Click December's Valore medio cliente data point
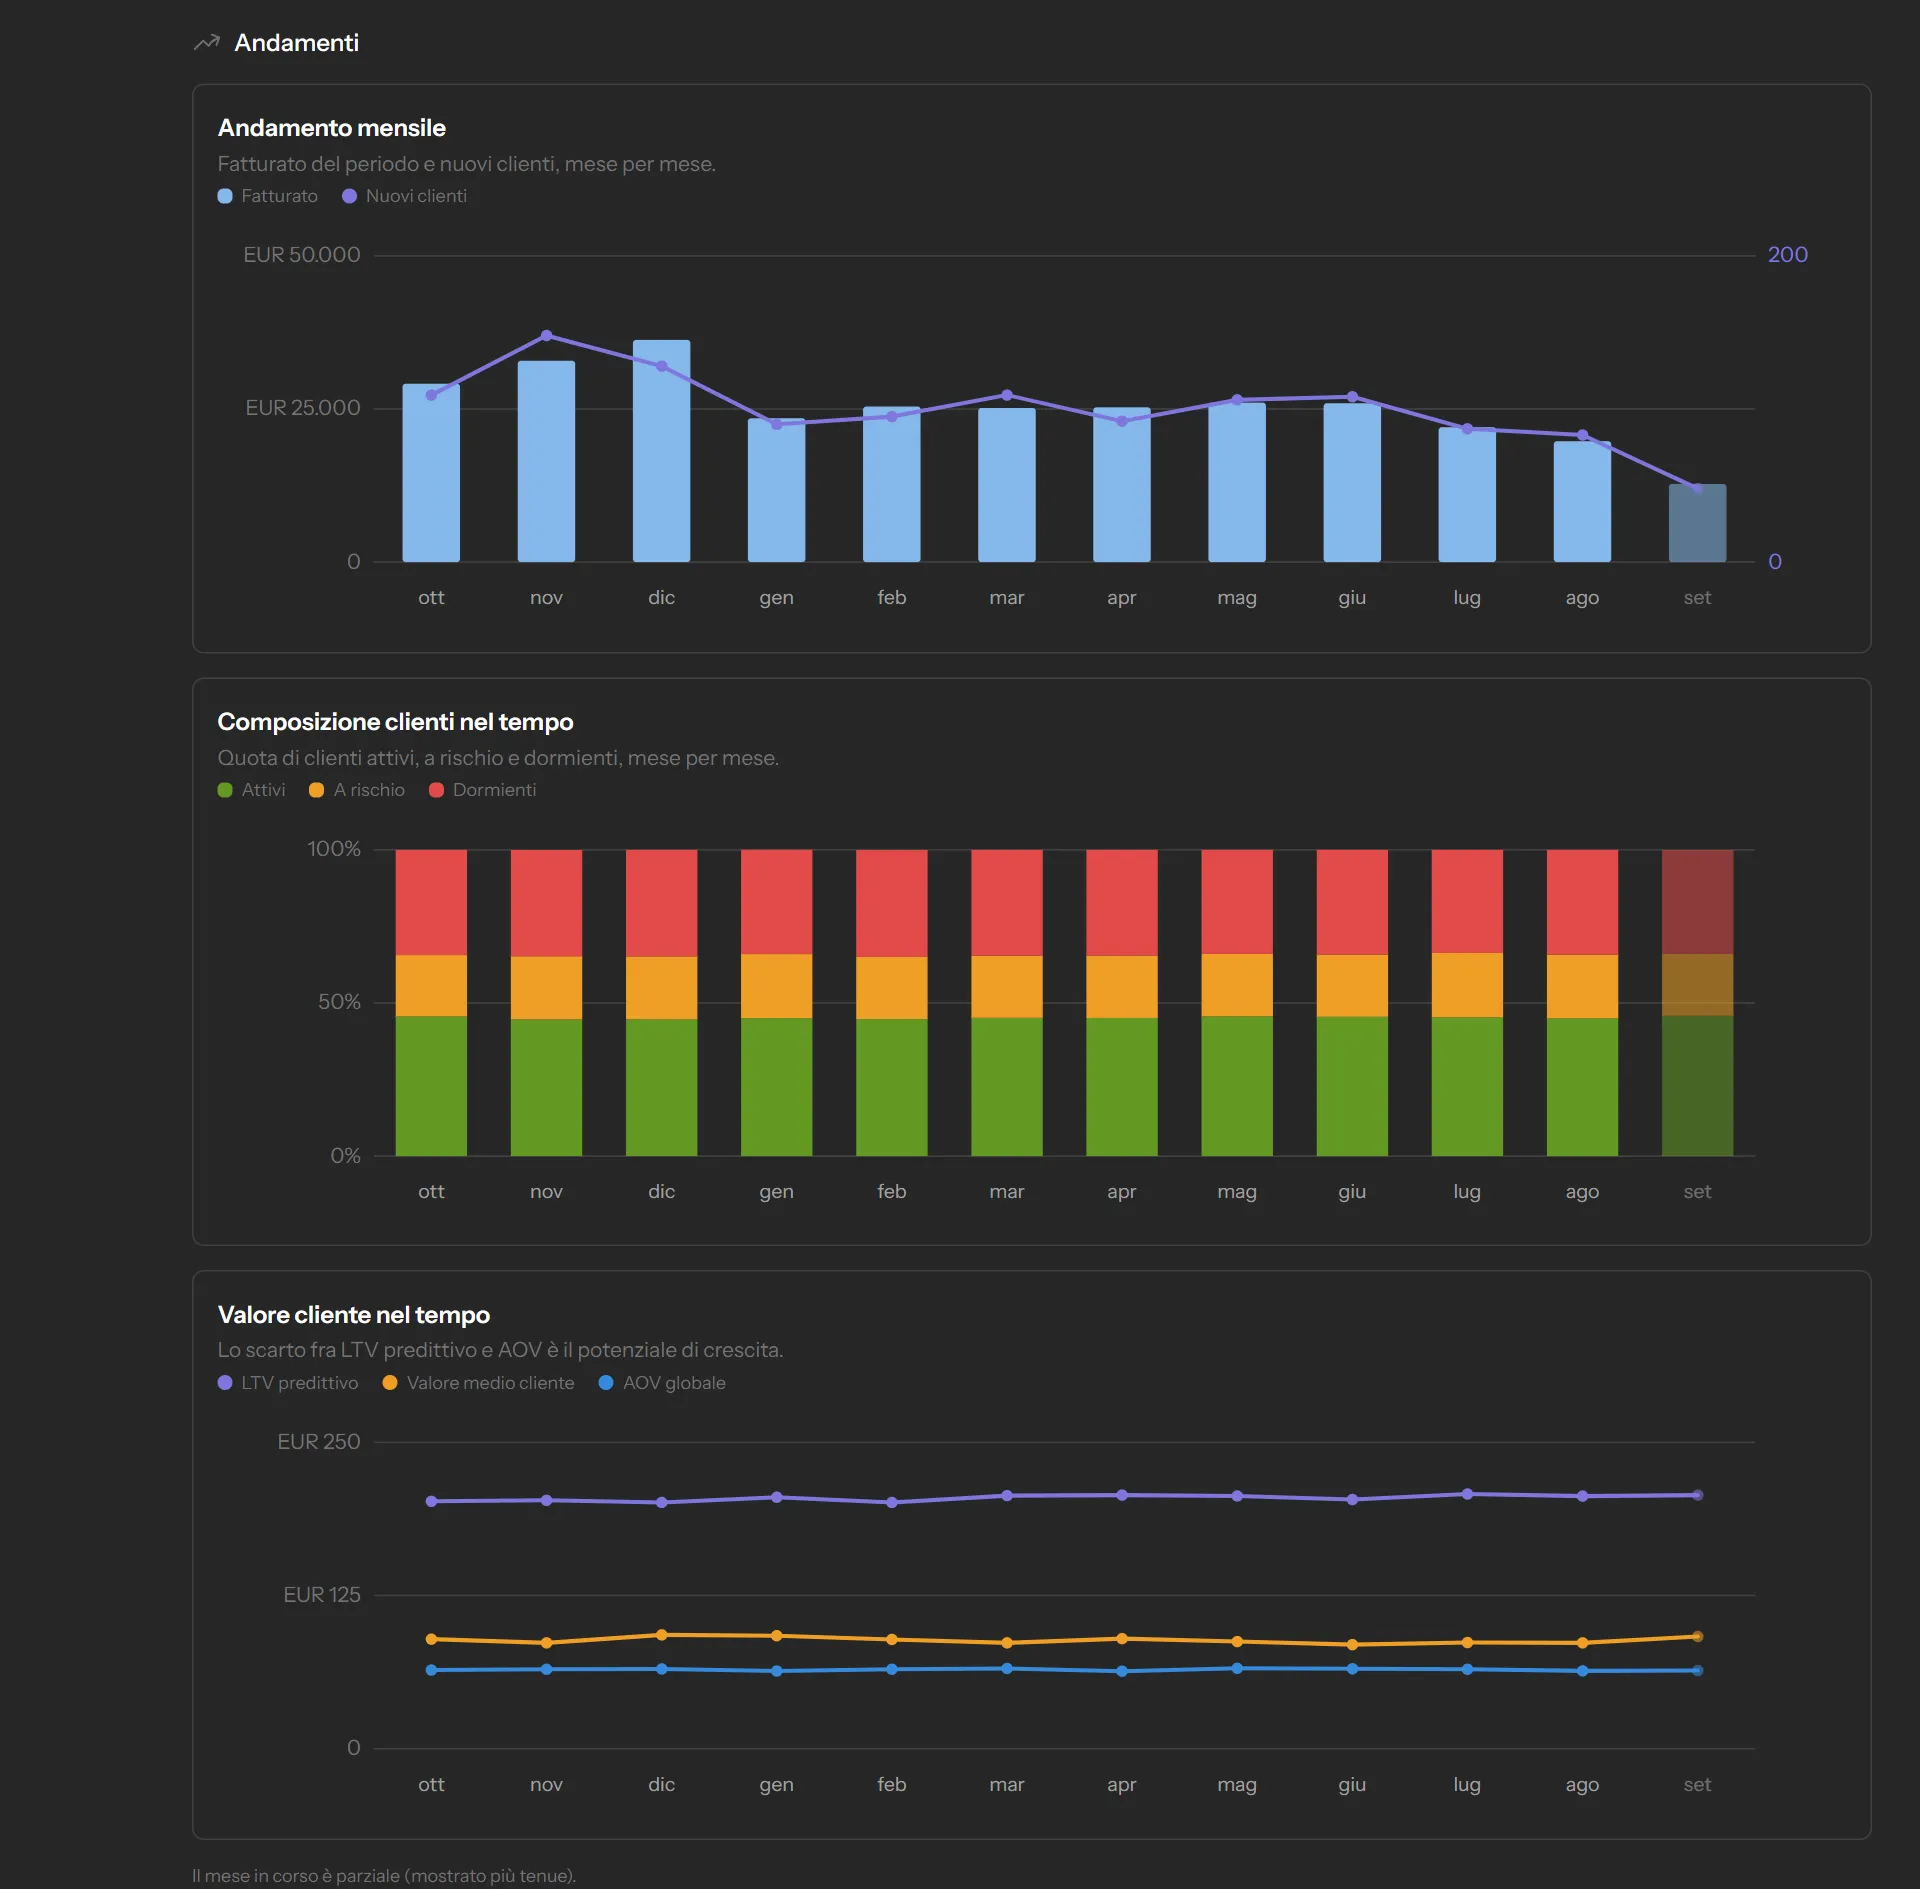The height and width of the screenshot is (1889, 1920). [661, 1635]
